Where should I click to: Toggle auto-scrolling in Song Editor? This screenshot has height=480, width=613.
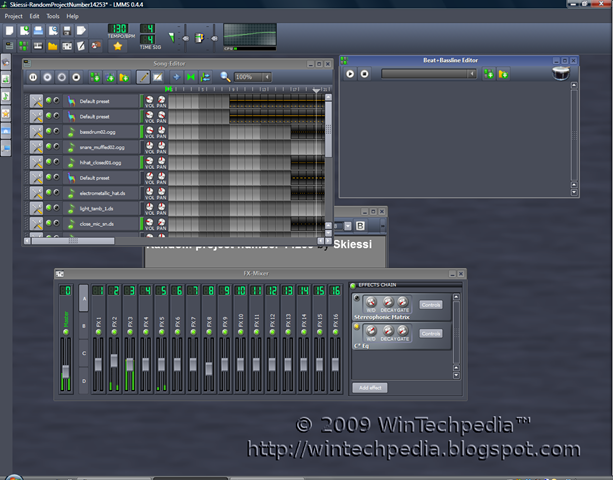point(176,77)
